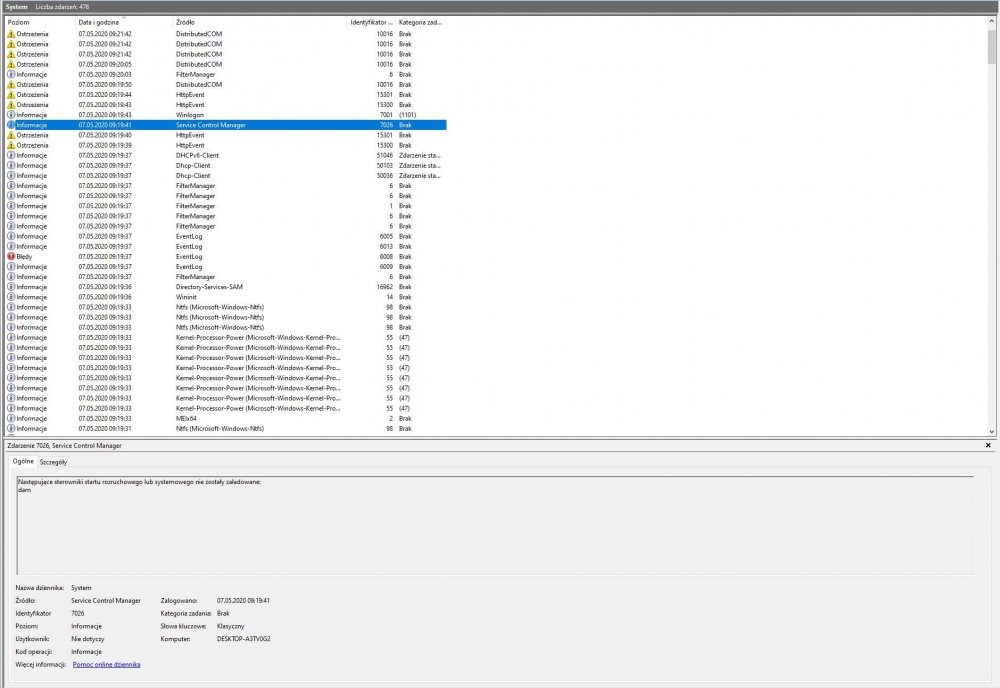Click the info icon of the MEIx64 event
The height and width of the screenshot is (688, 1000).
pyautogui.click(x=10, y=418)
